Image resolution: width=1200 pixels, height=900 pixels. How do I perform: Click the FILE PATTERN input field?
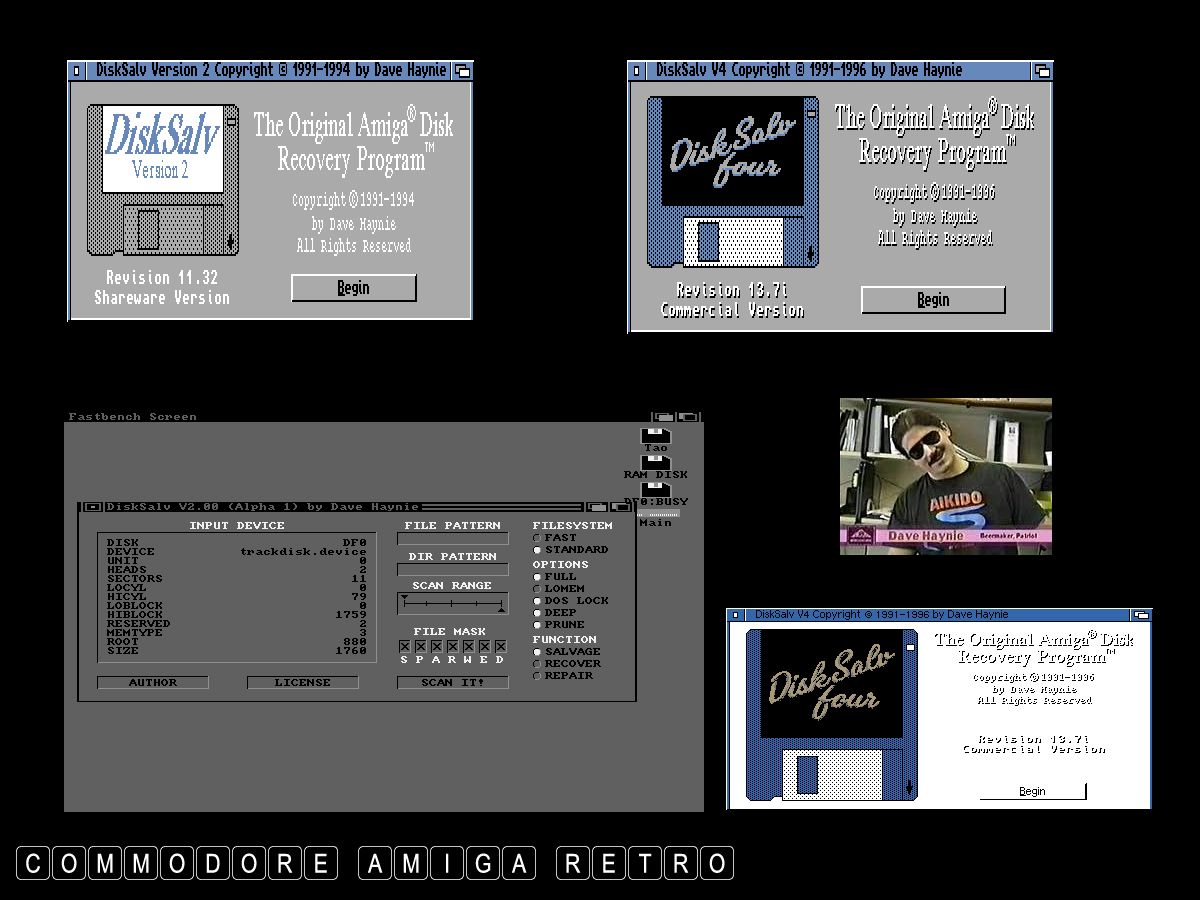[x=452, y=539]
